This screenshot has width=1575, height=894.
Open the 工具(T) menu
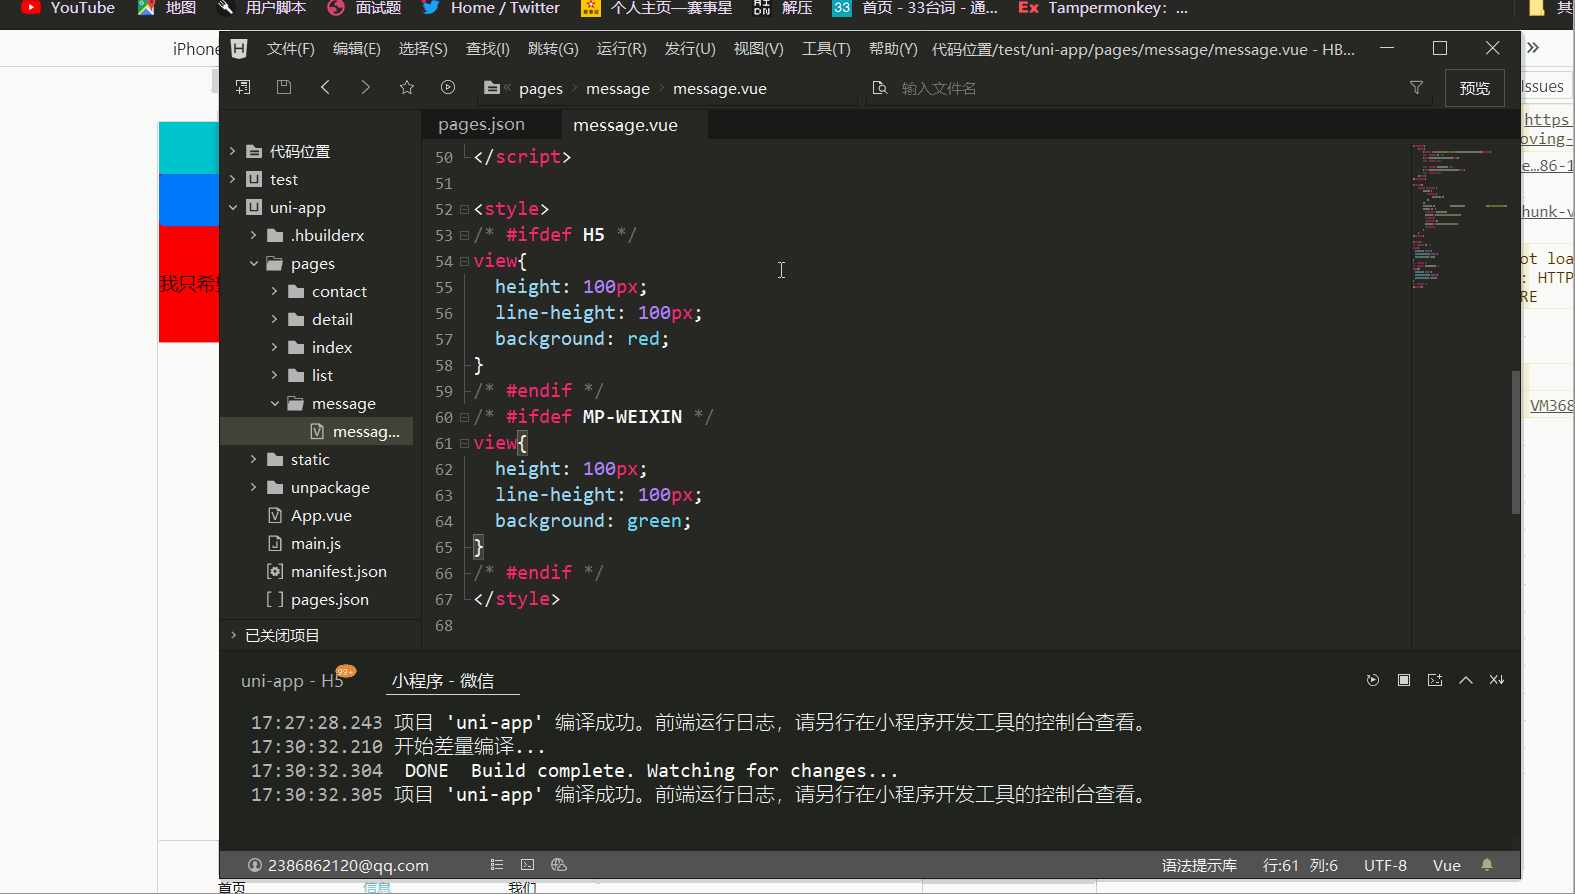[x=826, y=49]
